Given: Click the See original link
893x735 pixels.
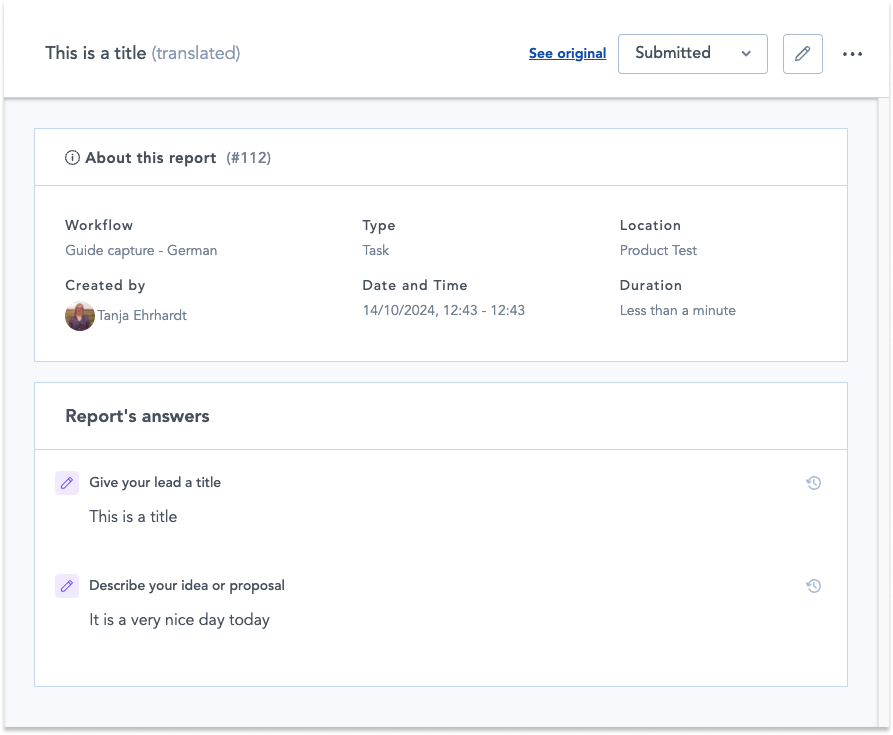Looking at the screenshot, I should pos(567,54).
